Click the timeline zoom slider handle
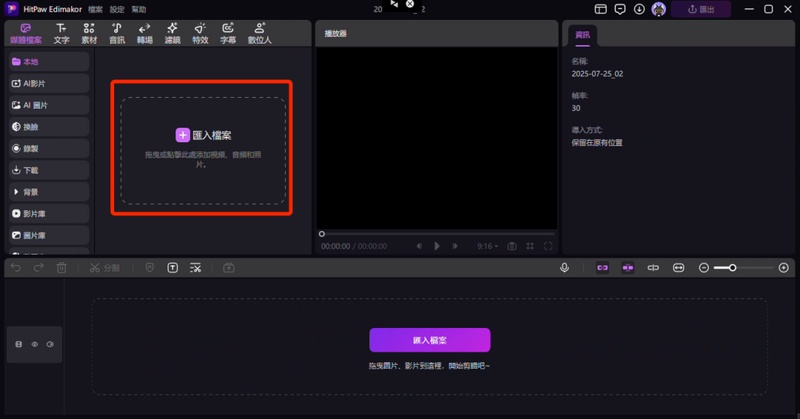Screen dimensions: 800x419 pos(733,268)
